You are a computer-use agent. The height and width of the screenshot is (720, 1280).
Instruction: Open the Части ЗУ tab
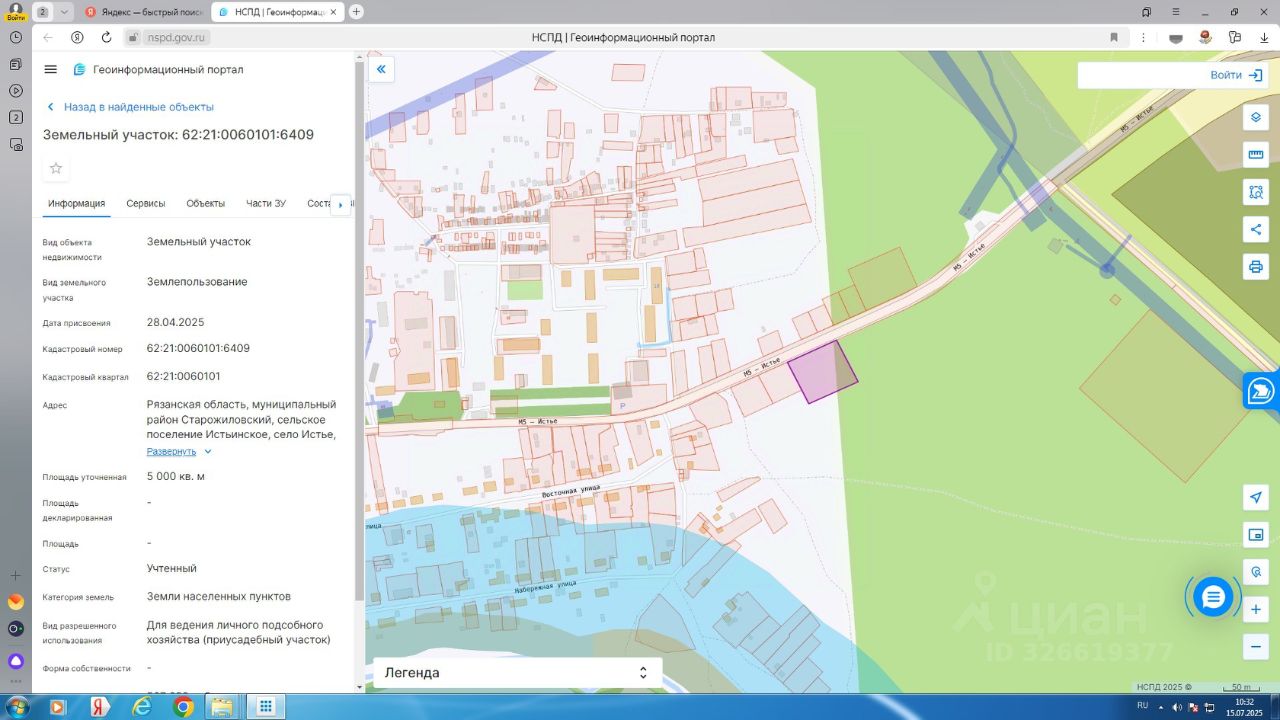pos(266,203)
